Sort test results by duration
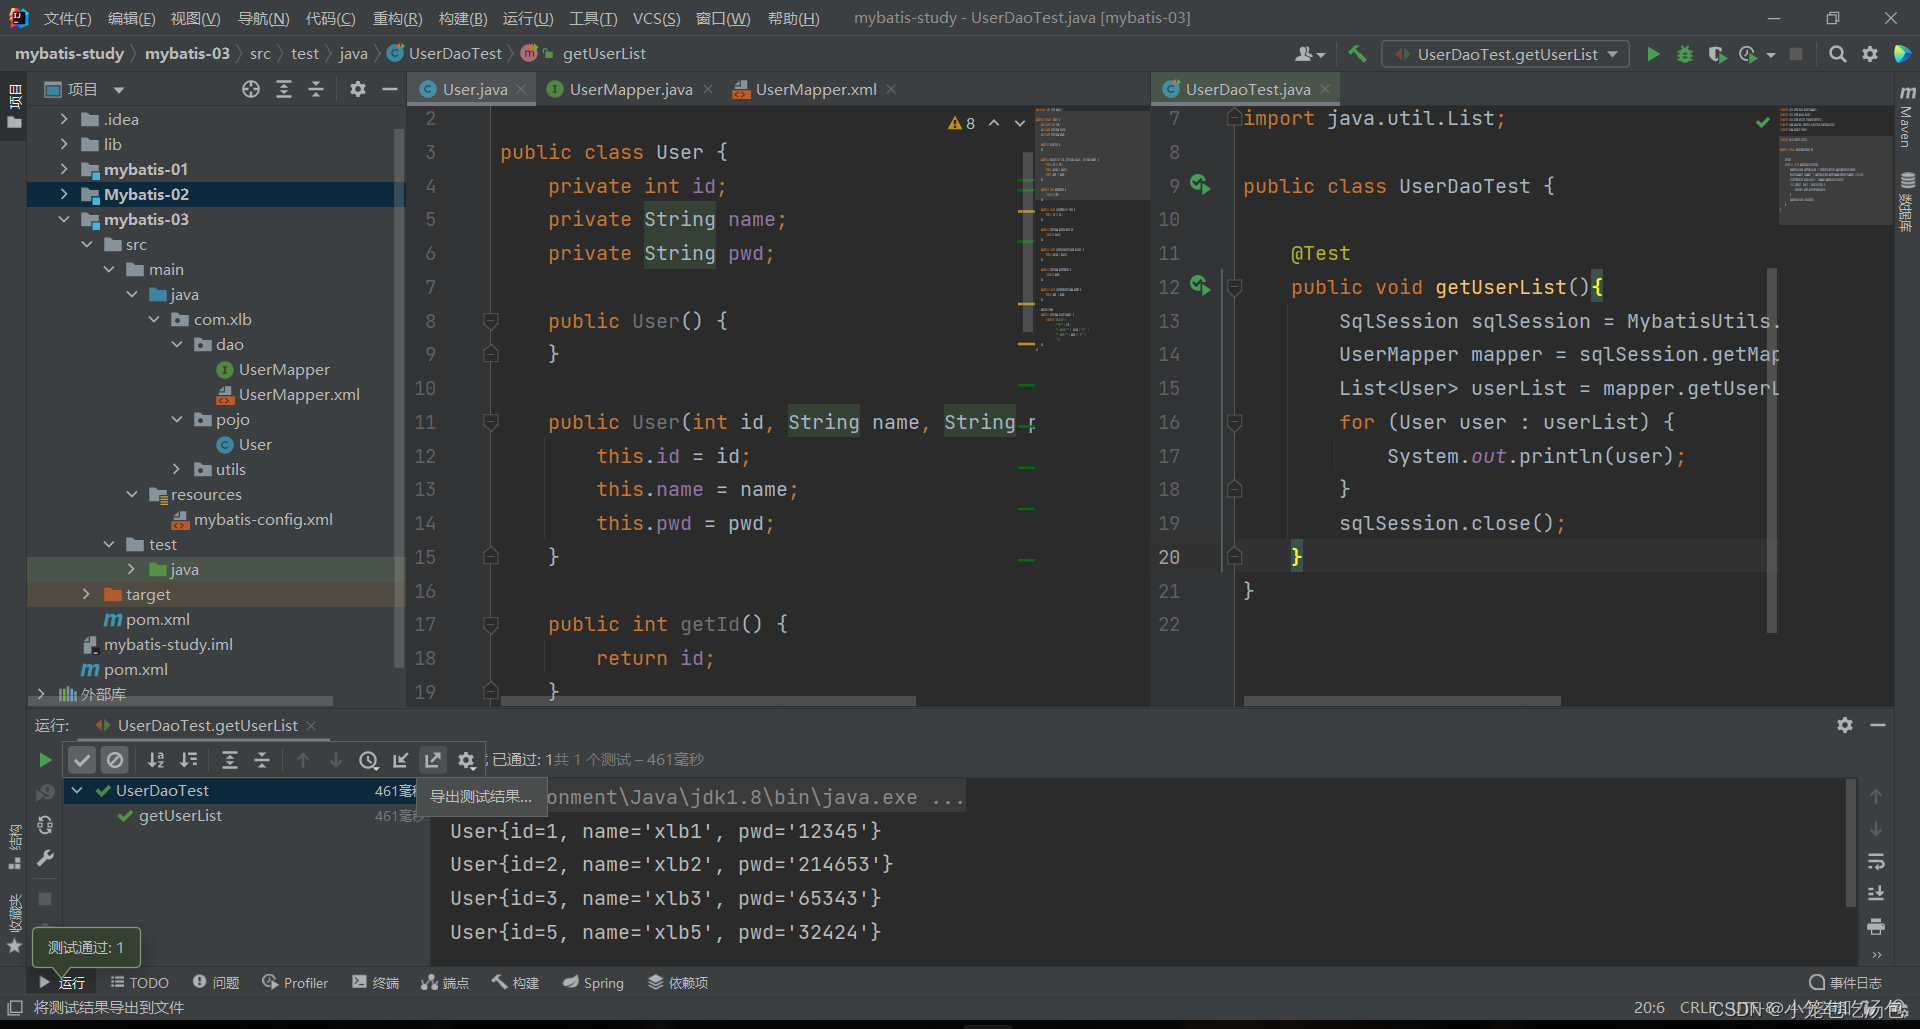Screen dimensions: 1920x1029 coord(189,760)
